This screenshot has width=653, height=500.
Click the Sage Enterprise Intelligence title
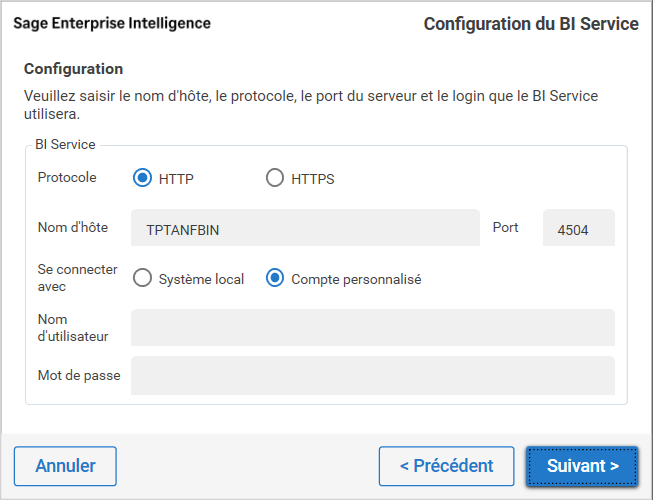coord(112,22)
